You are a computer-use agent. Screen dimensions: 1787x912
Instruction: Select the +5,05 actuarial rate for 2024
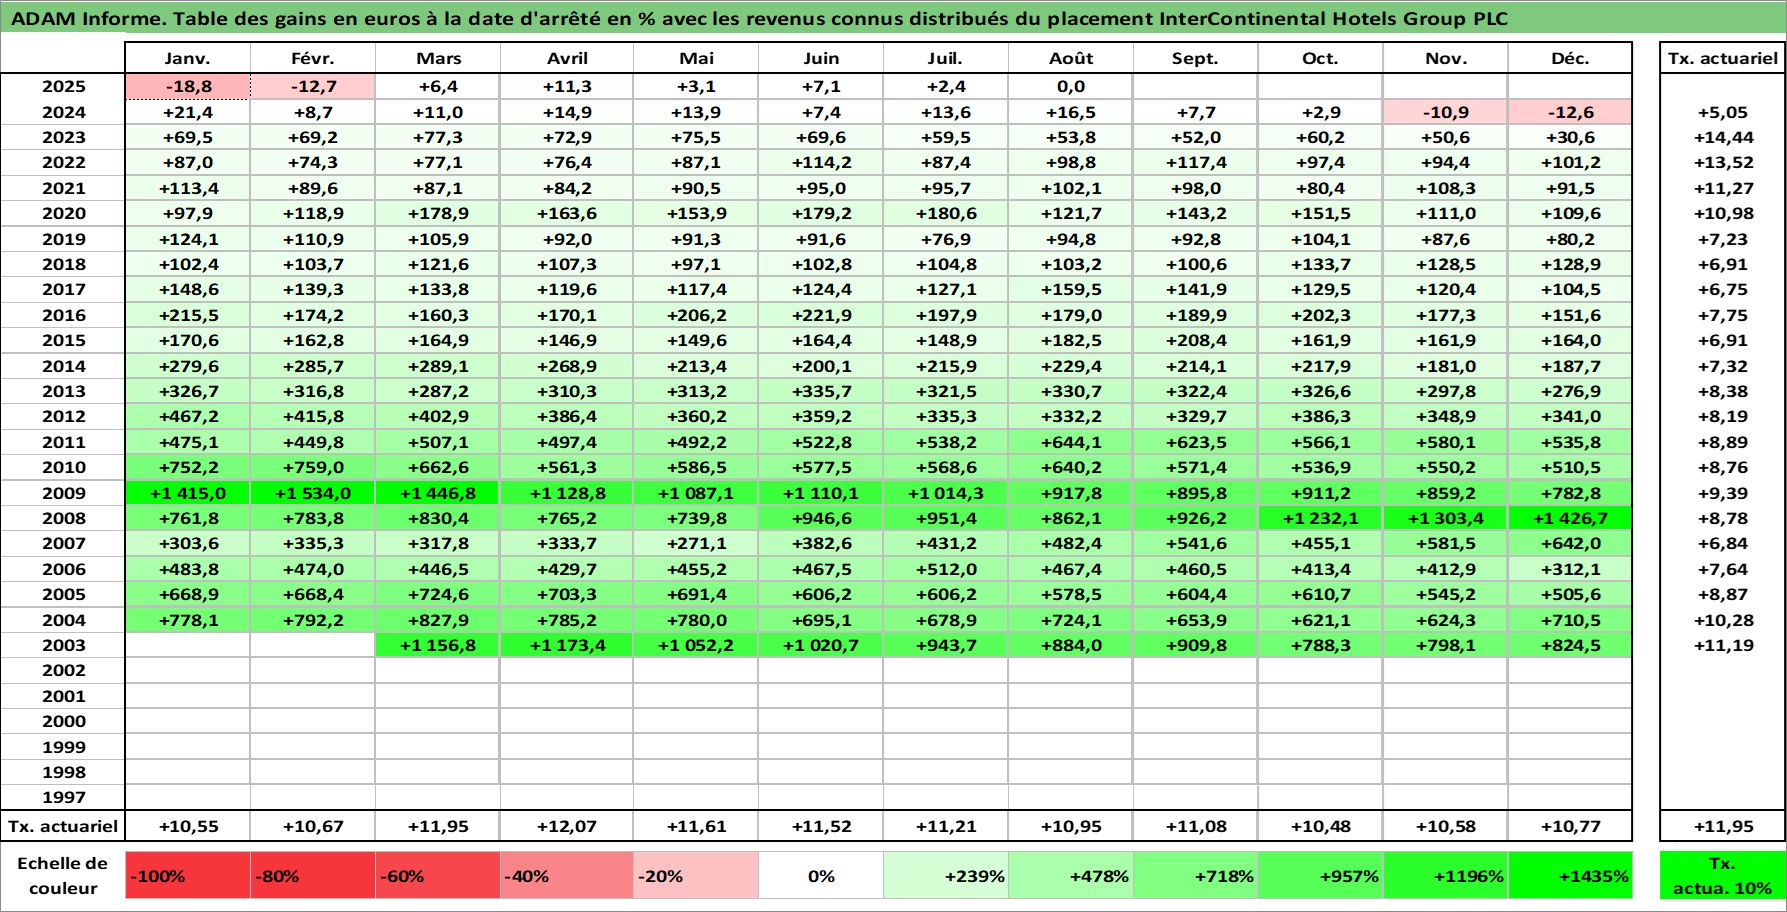click(1722, 112)
